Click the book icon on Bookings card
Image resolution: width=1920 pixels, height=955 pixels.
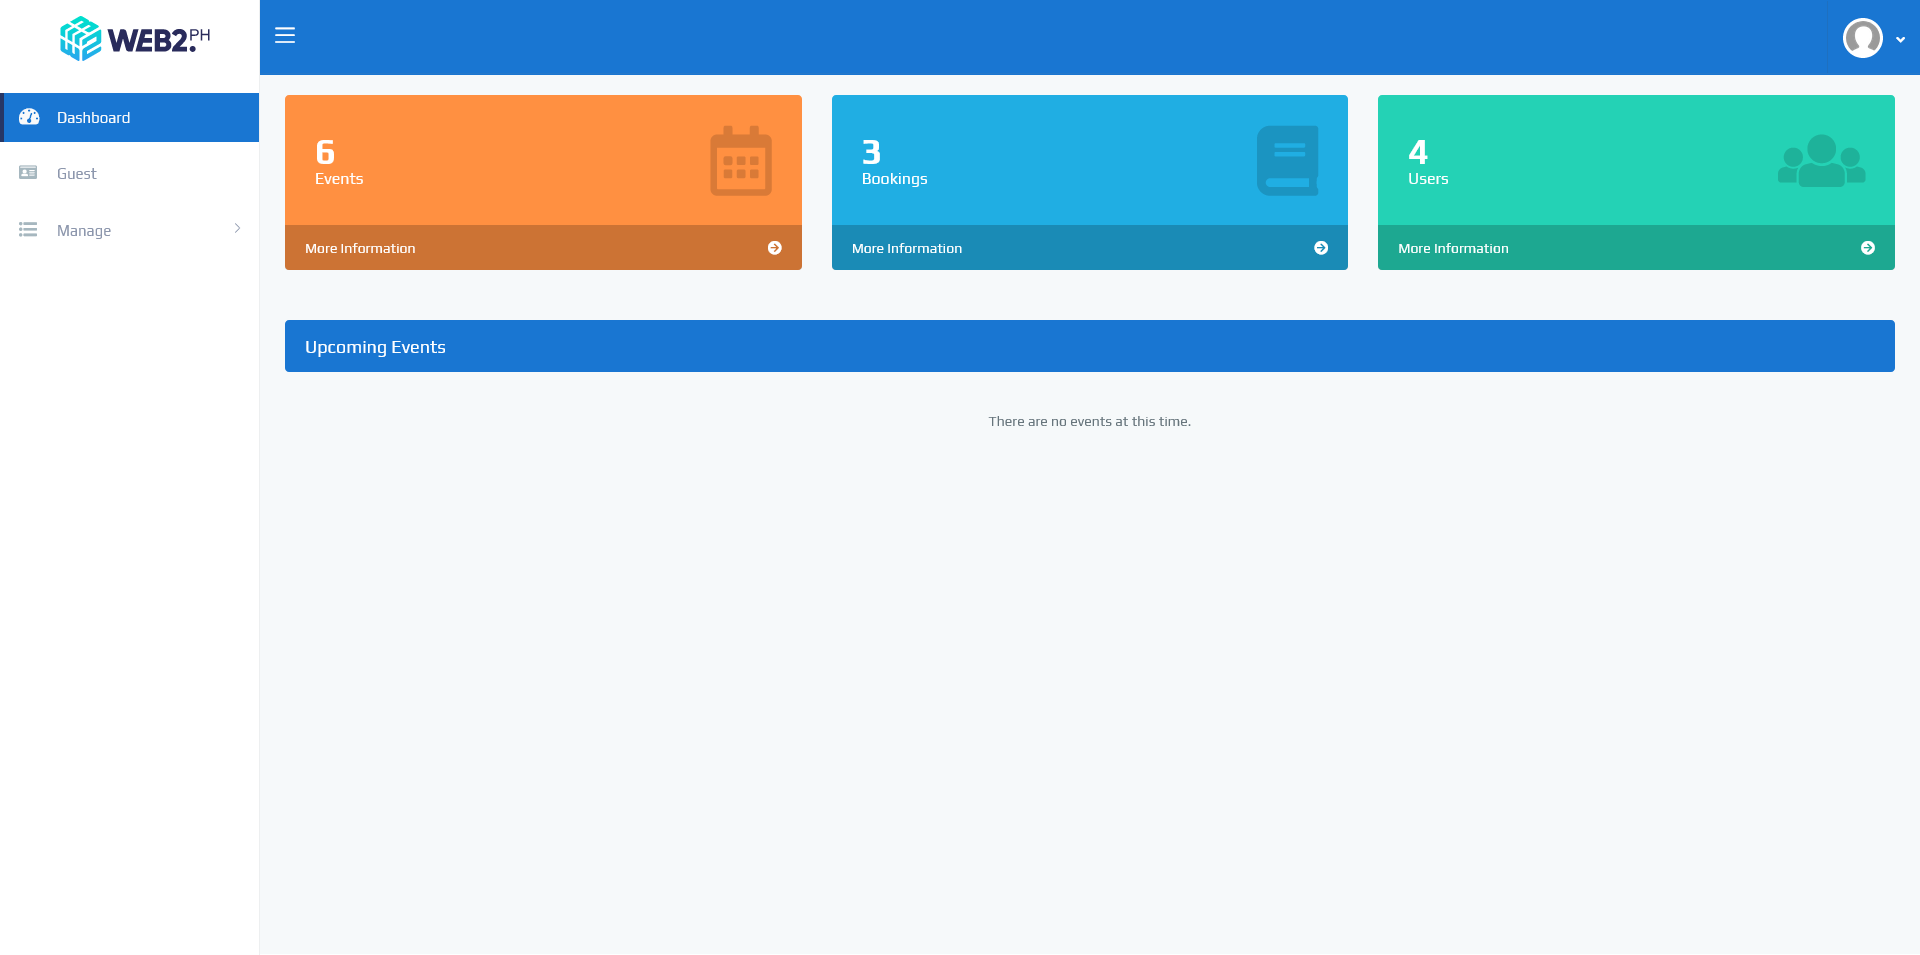point(1288,161)
